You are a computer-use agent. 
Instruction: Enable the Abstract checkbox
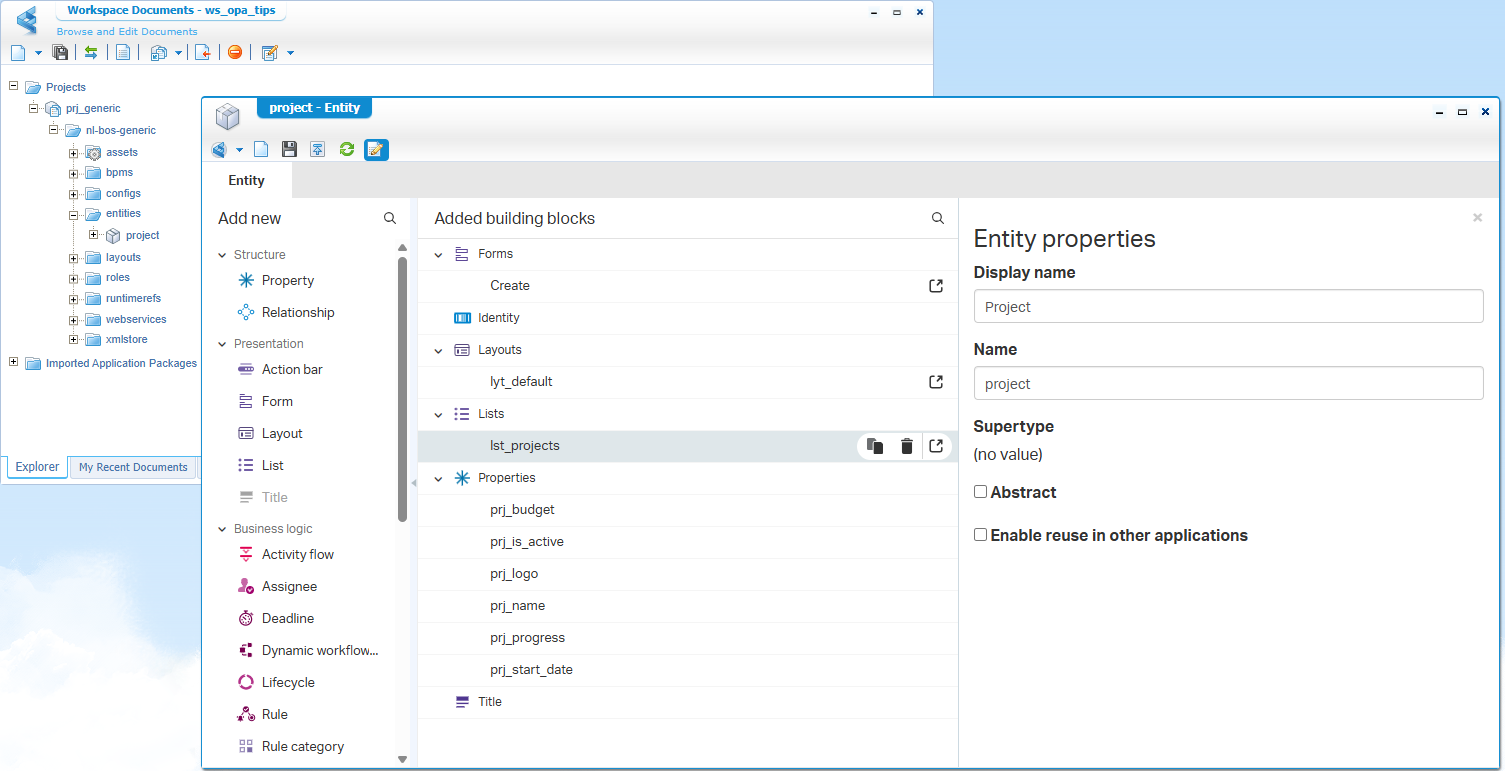[981, 492]
